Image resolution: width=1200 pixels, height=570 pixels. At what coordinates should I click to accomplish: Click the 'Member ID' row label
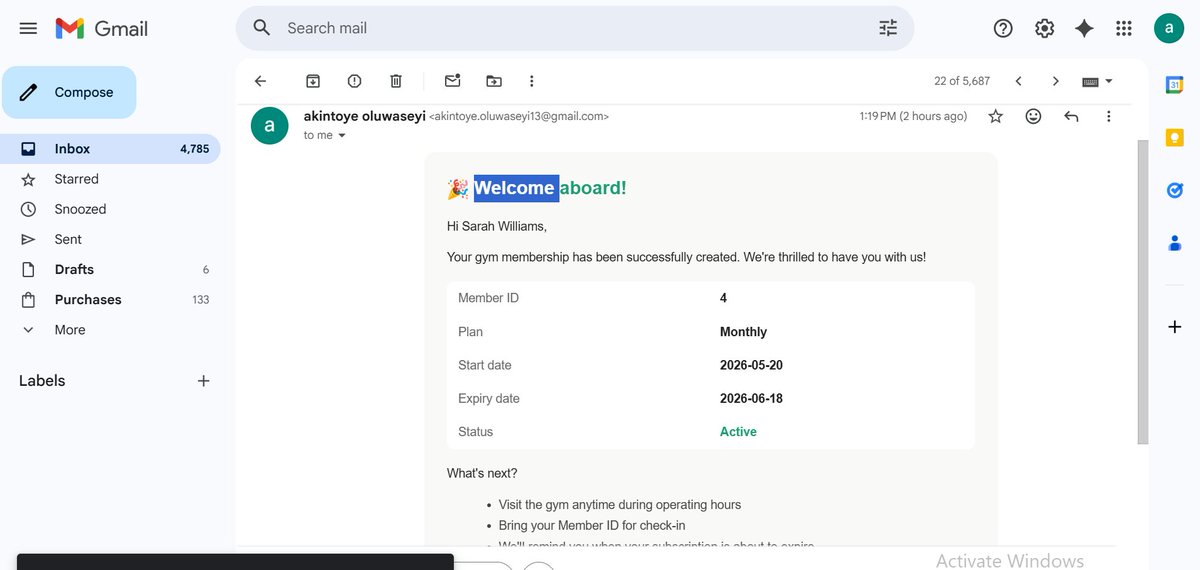[x=488, y=298]
